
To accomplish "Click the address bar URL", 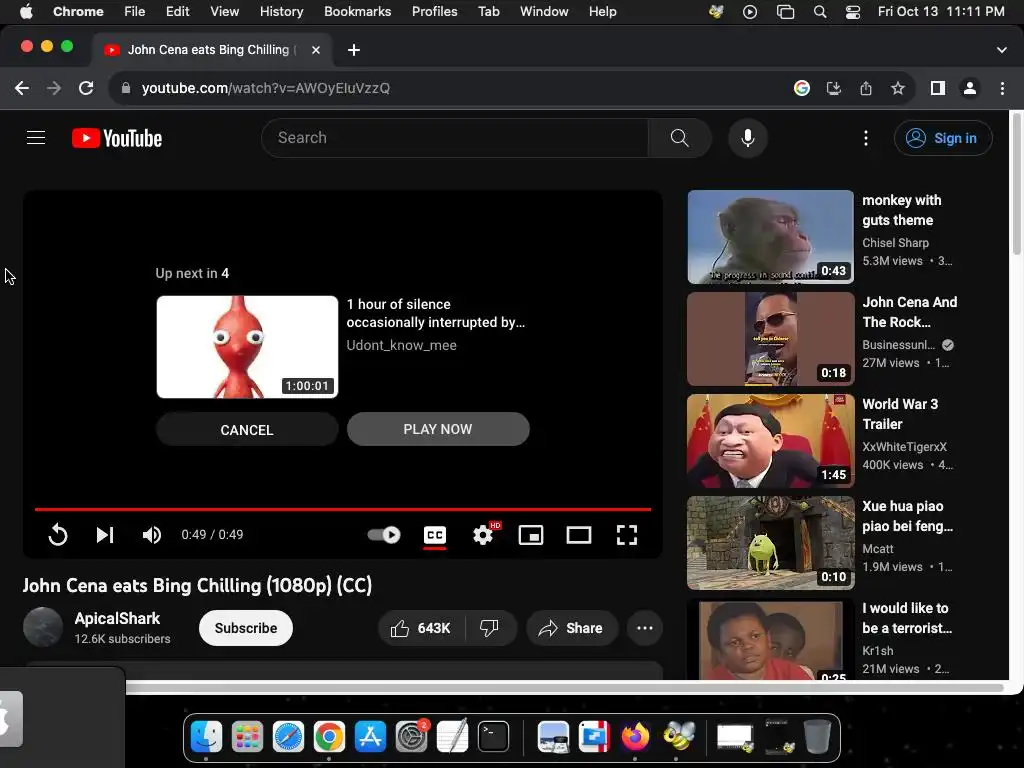I will (266, 88).
